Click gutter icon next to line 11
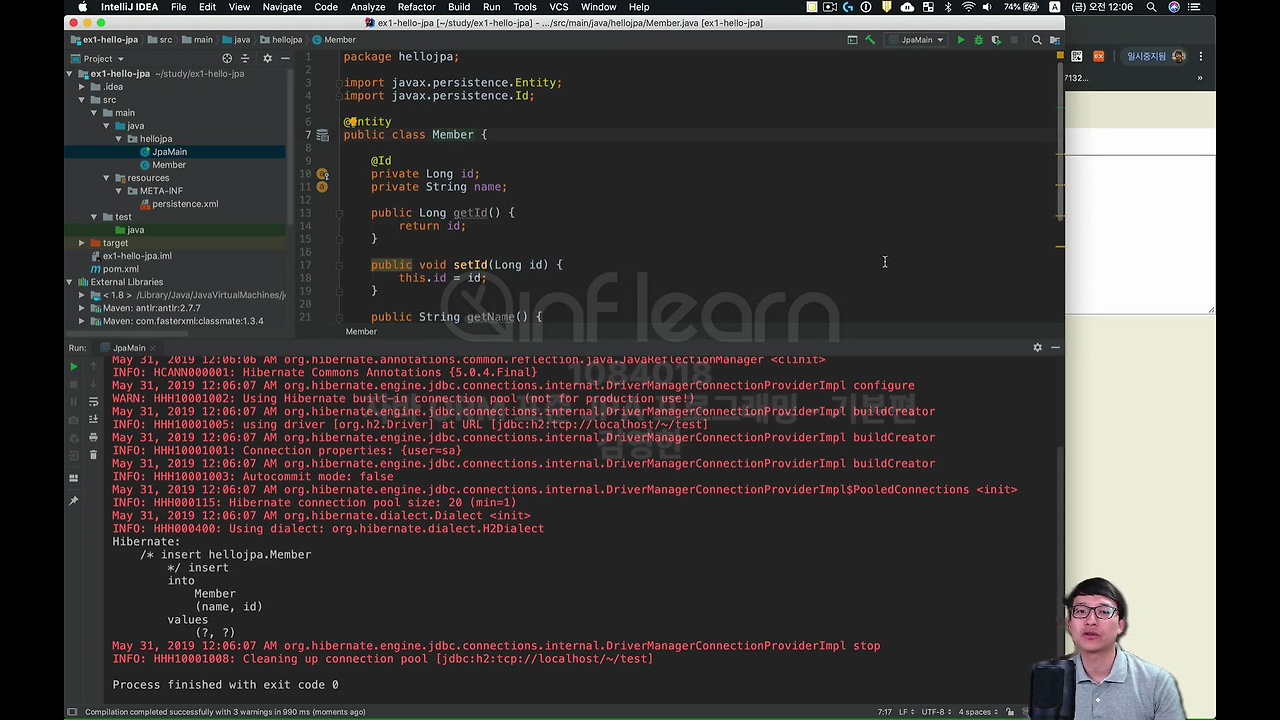The image size is (1280, 720). (322, 187)
